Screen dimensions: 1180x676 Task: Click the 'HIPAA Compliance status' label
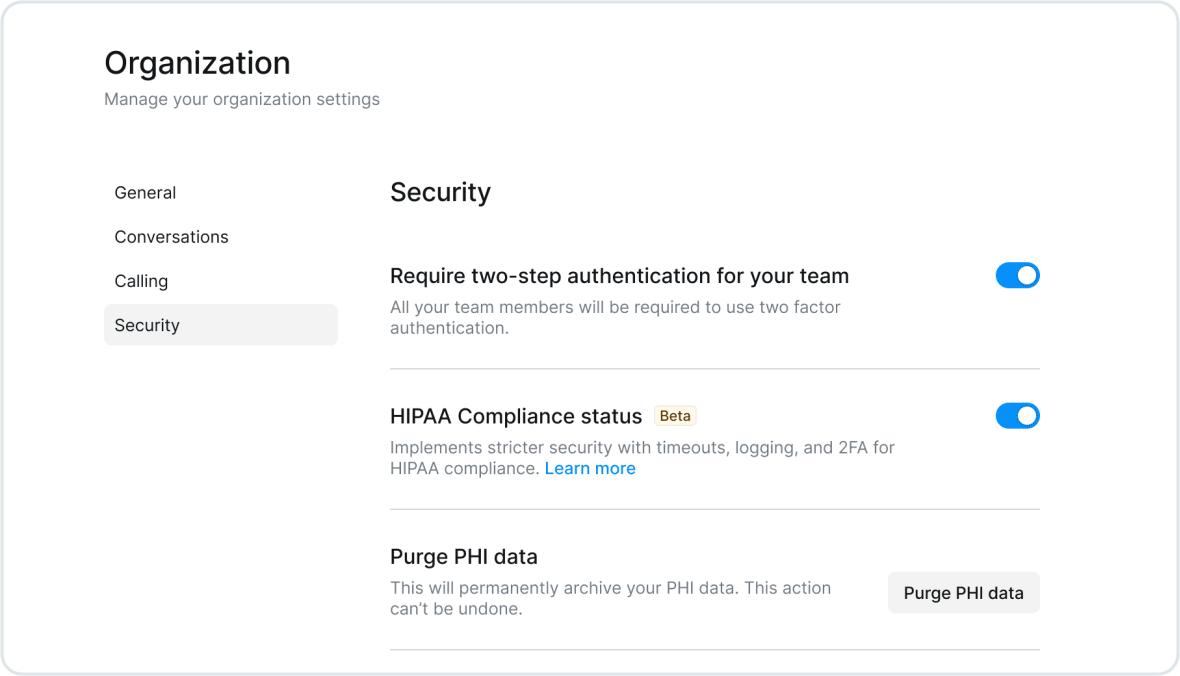pos(516,416)
